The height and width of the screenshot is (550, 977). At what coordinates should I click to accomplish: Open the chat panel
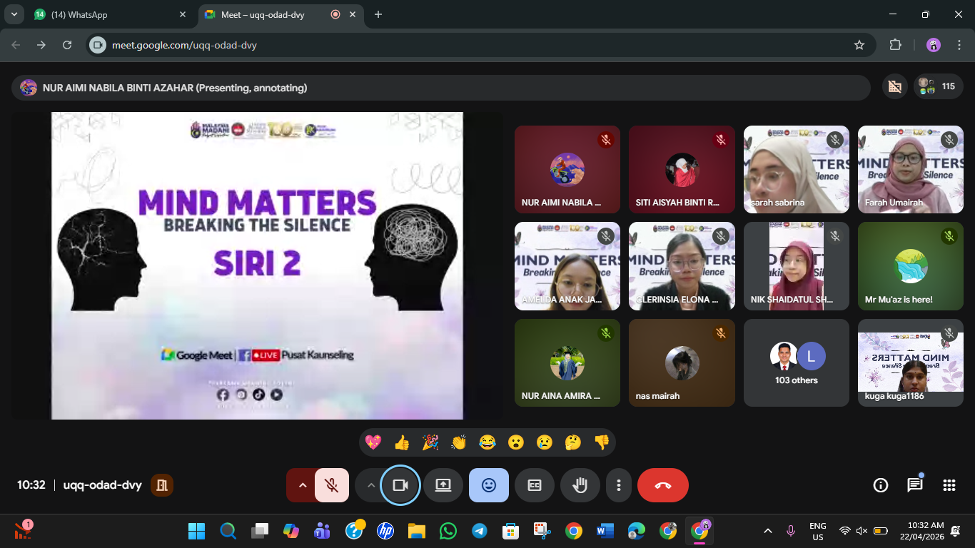[914, 485]
